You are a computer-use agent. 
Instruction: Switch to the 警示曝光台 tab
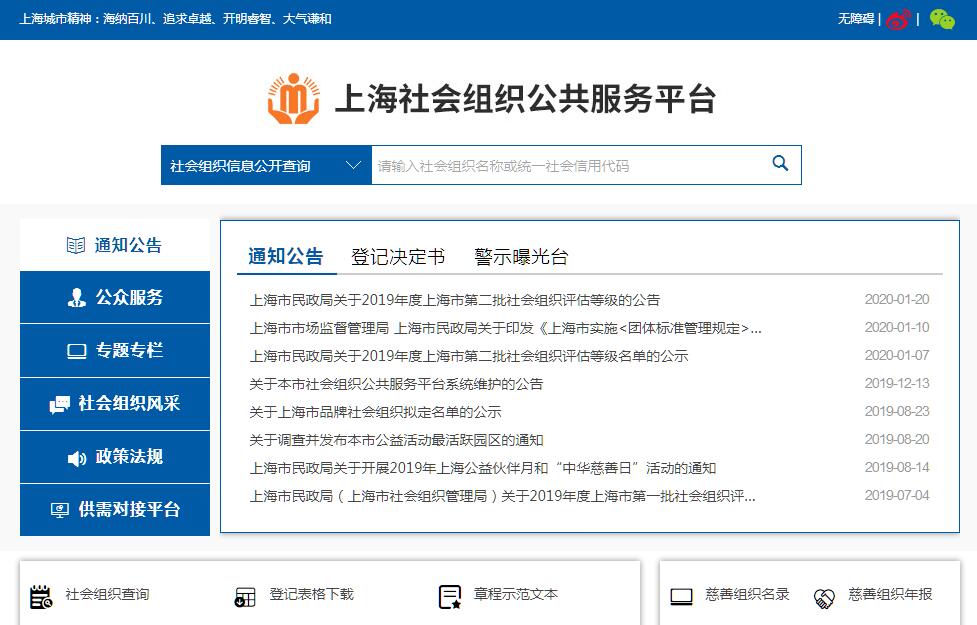point(521,257)
